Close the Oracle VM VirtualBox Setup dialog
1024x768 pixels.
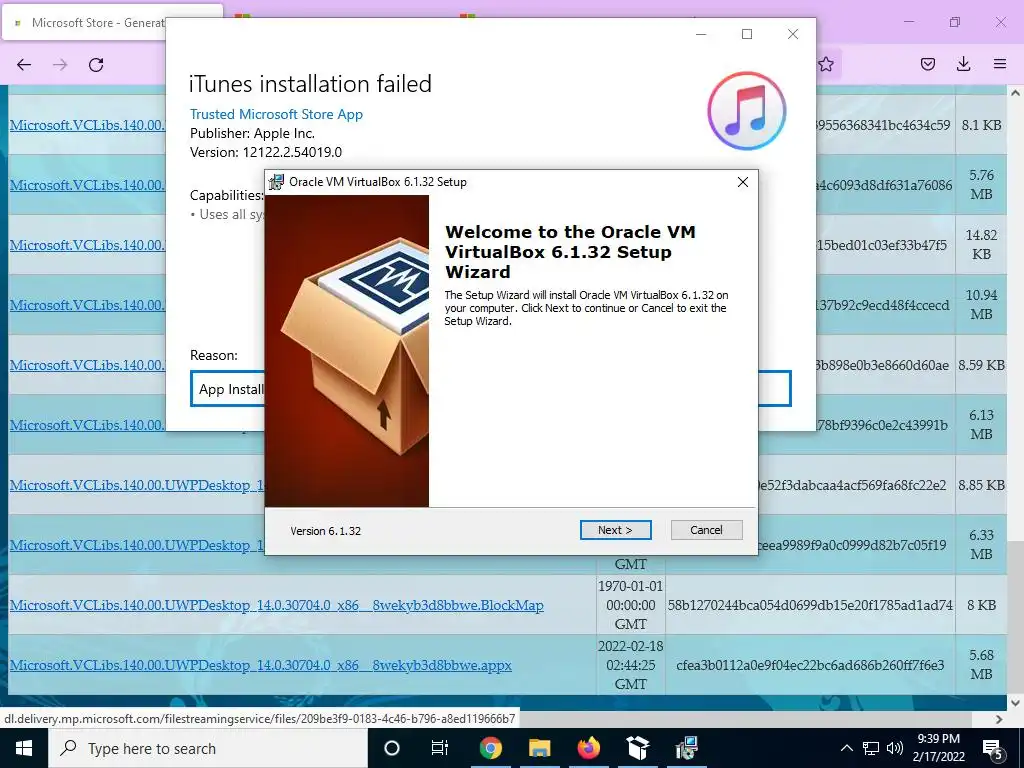pos(743,182)
